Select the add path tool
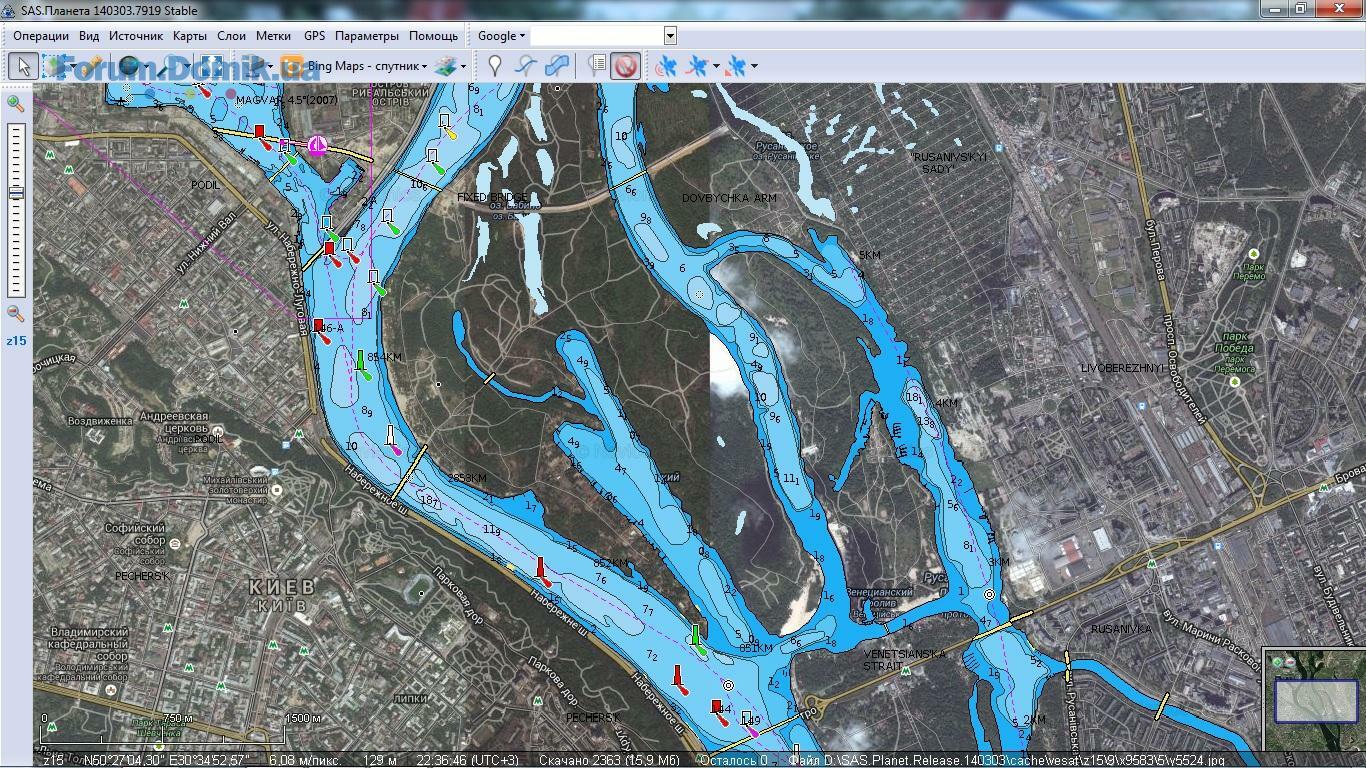This screenshot has width=1366, height=768. click(526, 66)
